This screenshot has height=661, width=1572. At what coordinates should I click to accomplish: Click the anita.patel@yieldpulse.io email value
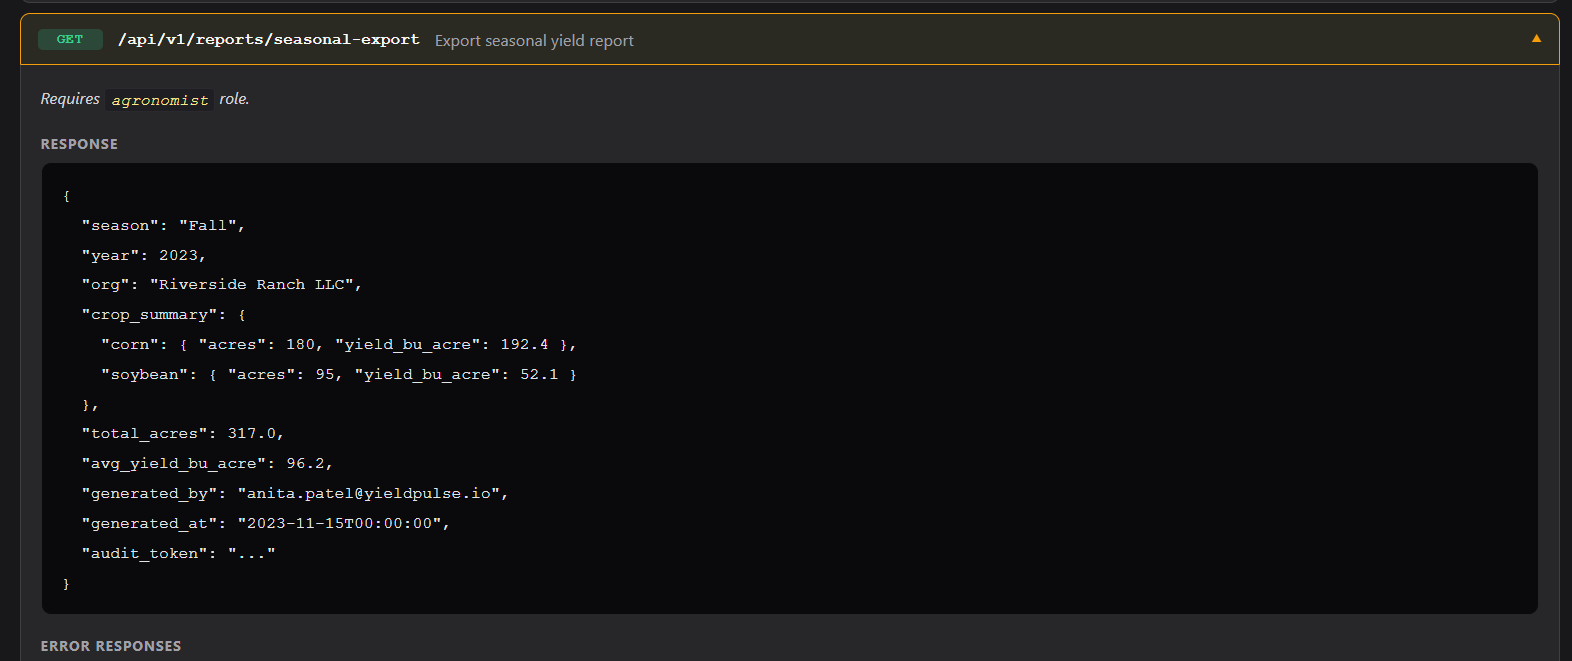click(369, 494)
